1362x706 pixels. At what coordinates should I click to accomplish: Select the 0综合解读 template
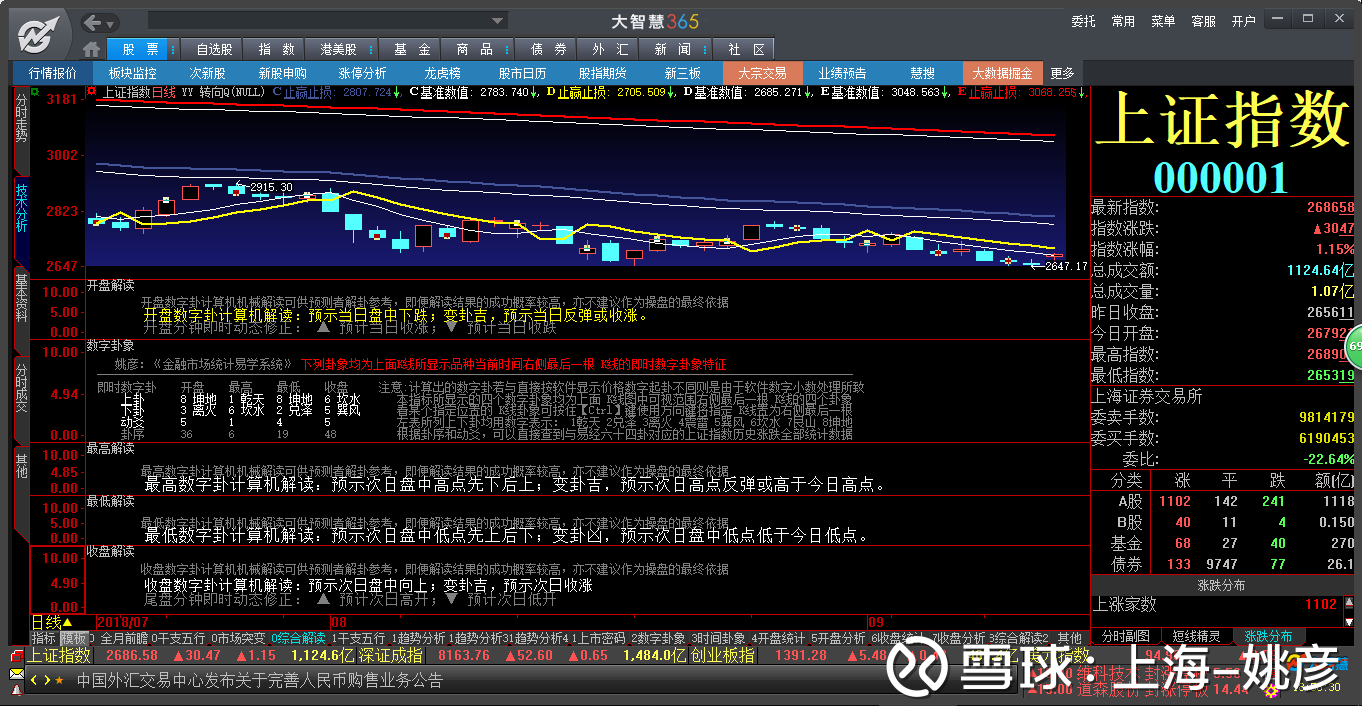point(299,638)
